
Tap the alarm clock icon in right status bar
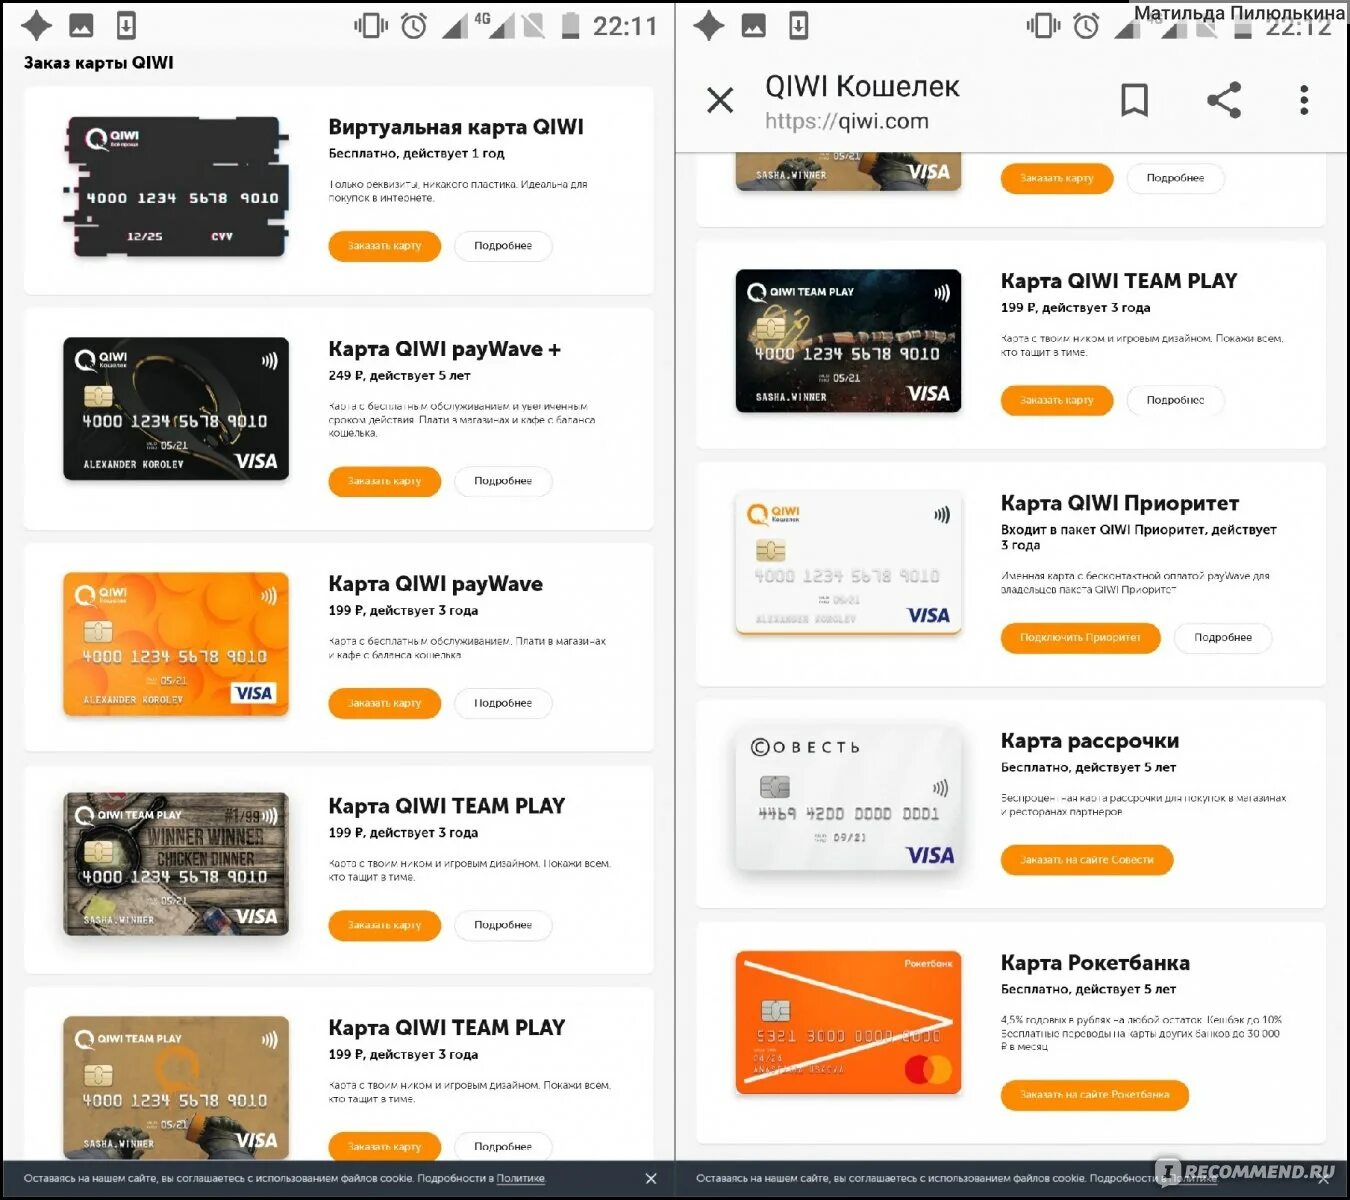tap(1086, 26)
